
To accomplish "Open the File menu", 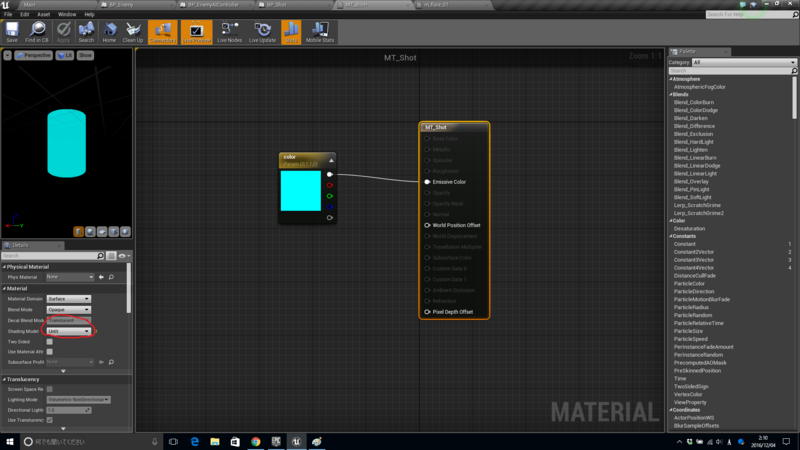I will 8,14.
